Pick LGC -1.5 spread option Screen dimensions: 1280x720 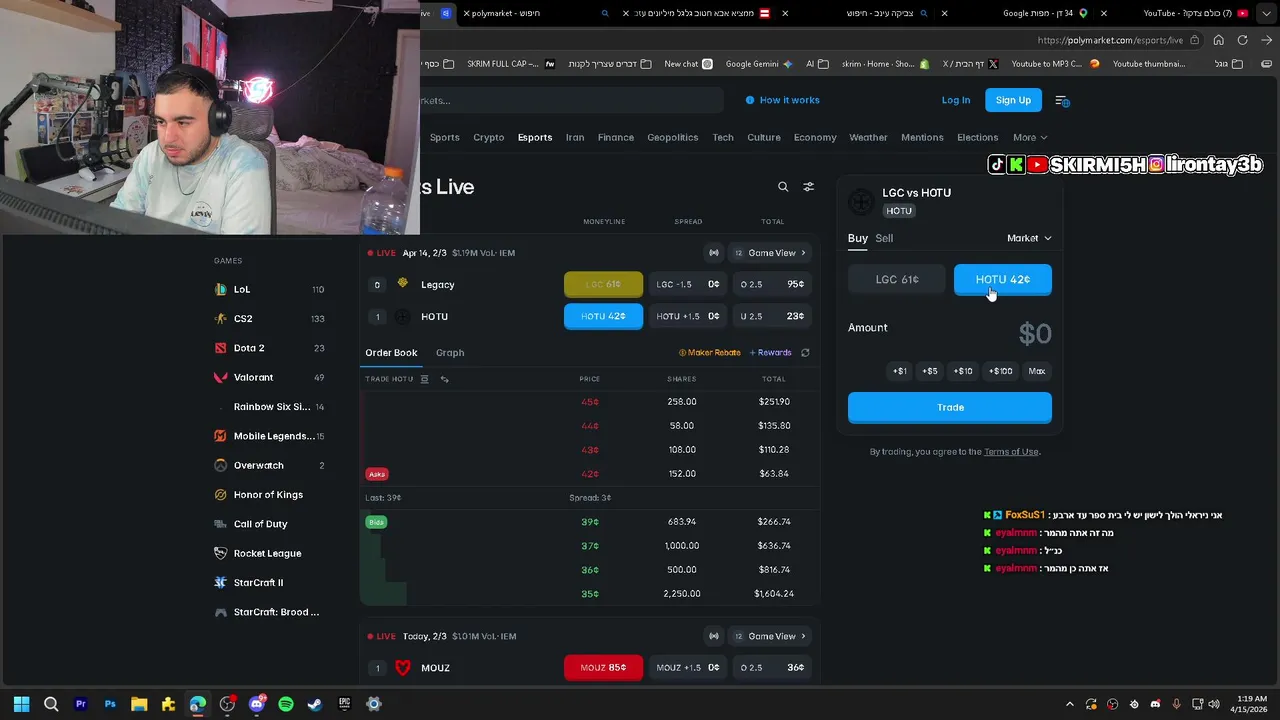688,284
